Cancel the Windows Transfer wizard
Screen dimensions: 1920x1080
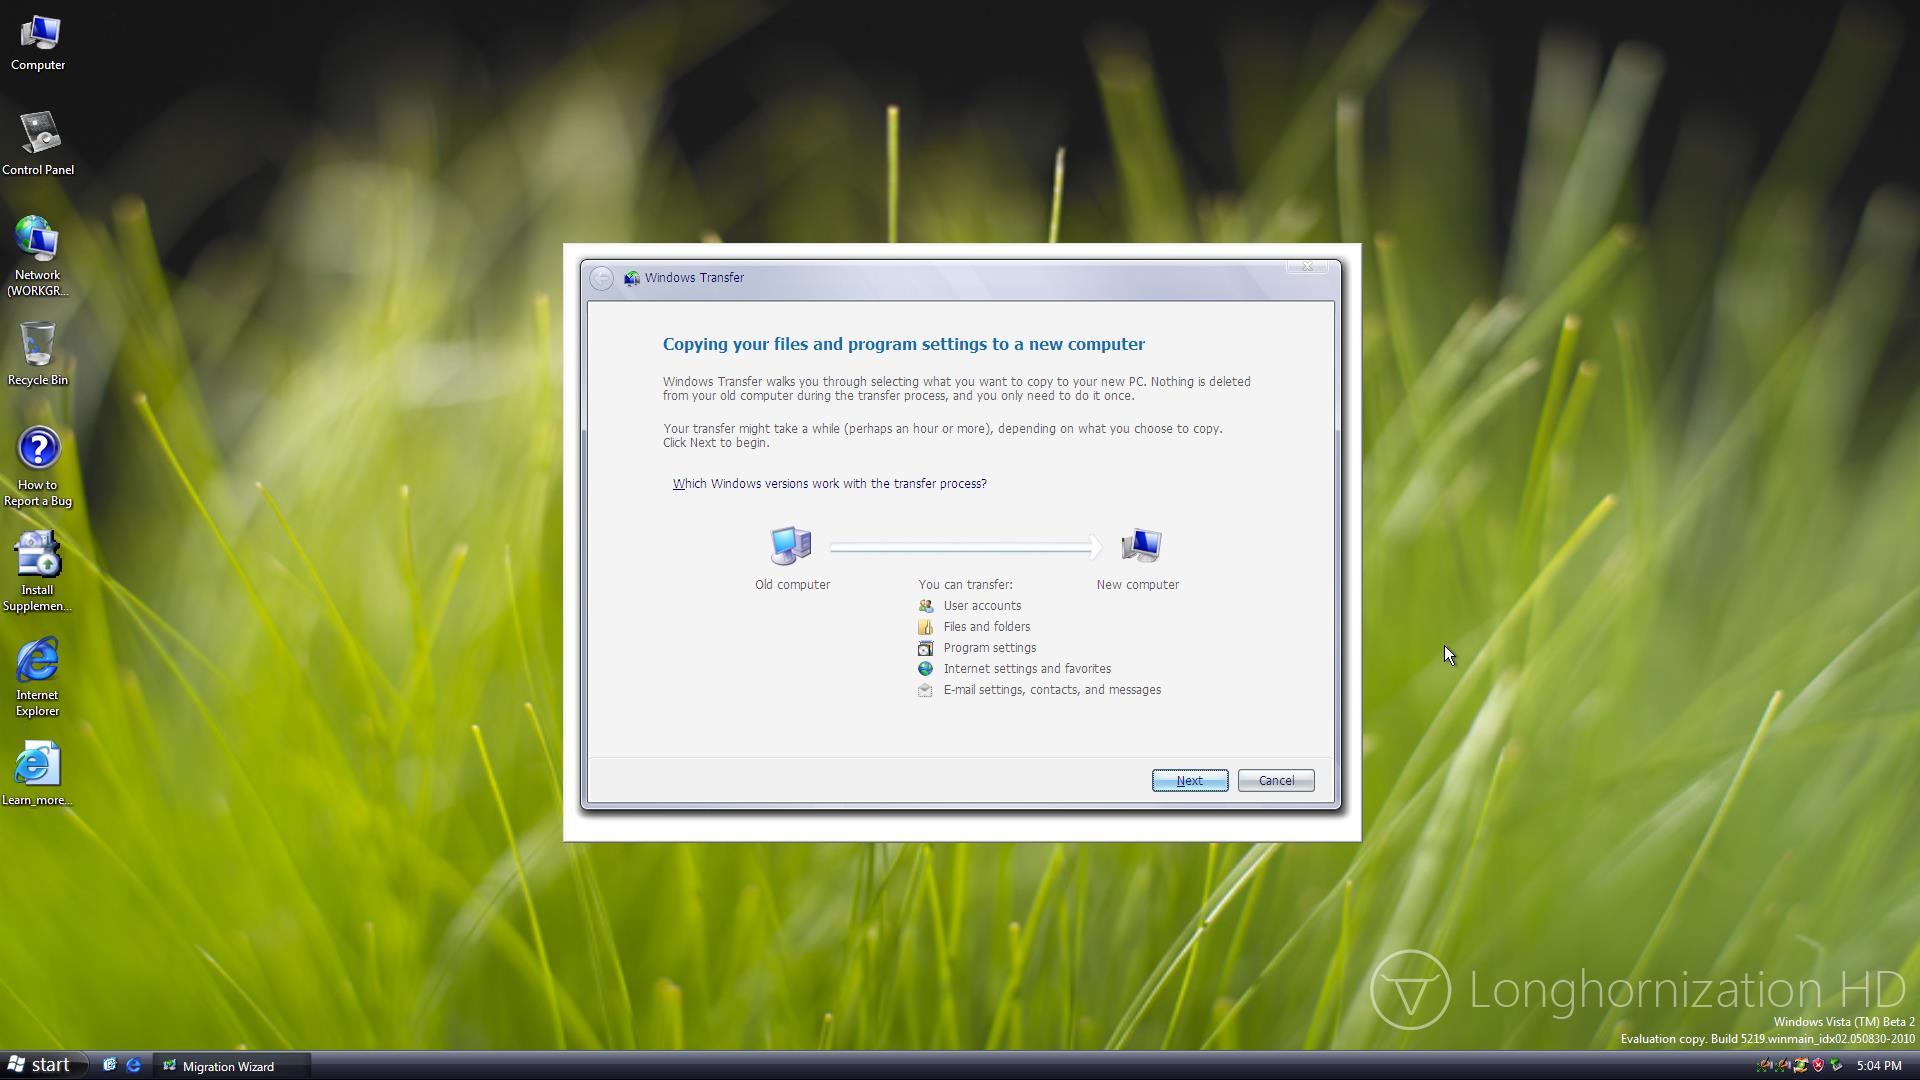click(x=1275, y=780)
